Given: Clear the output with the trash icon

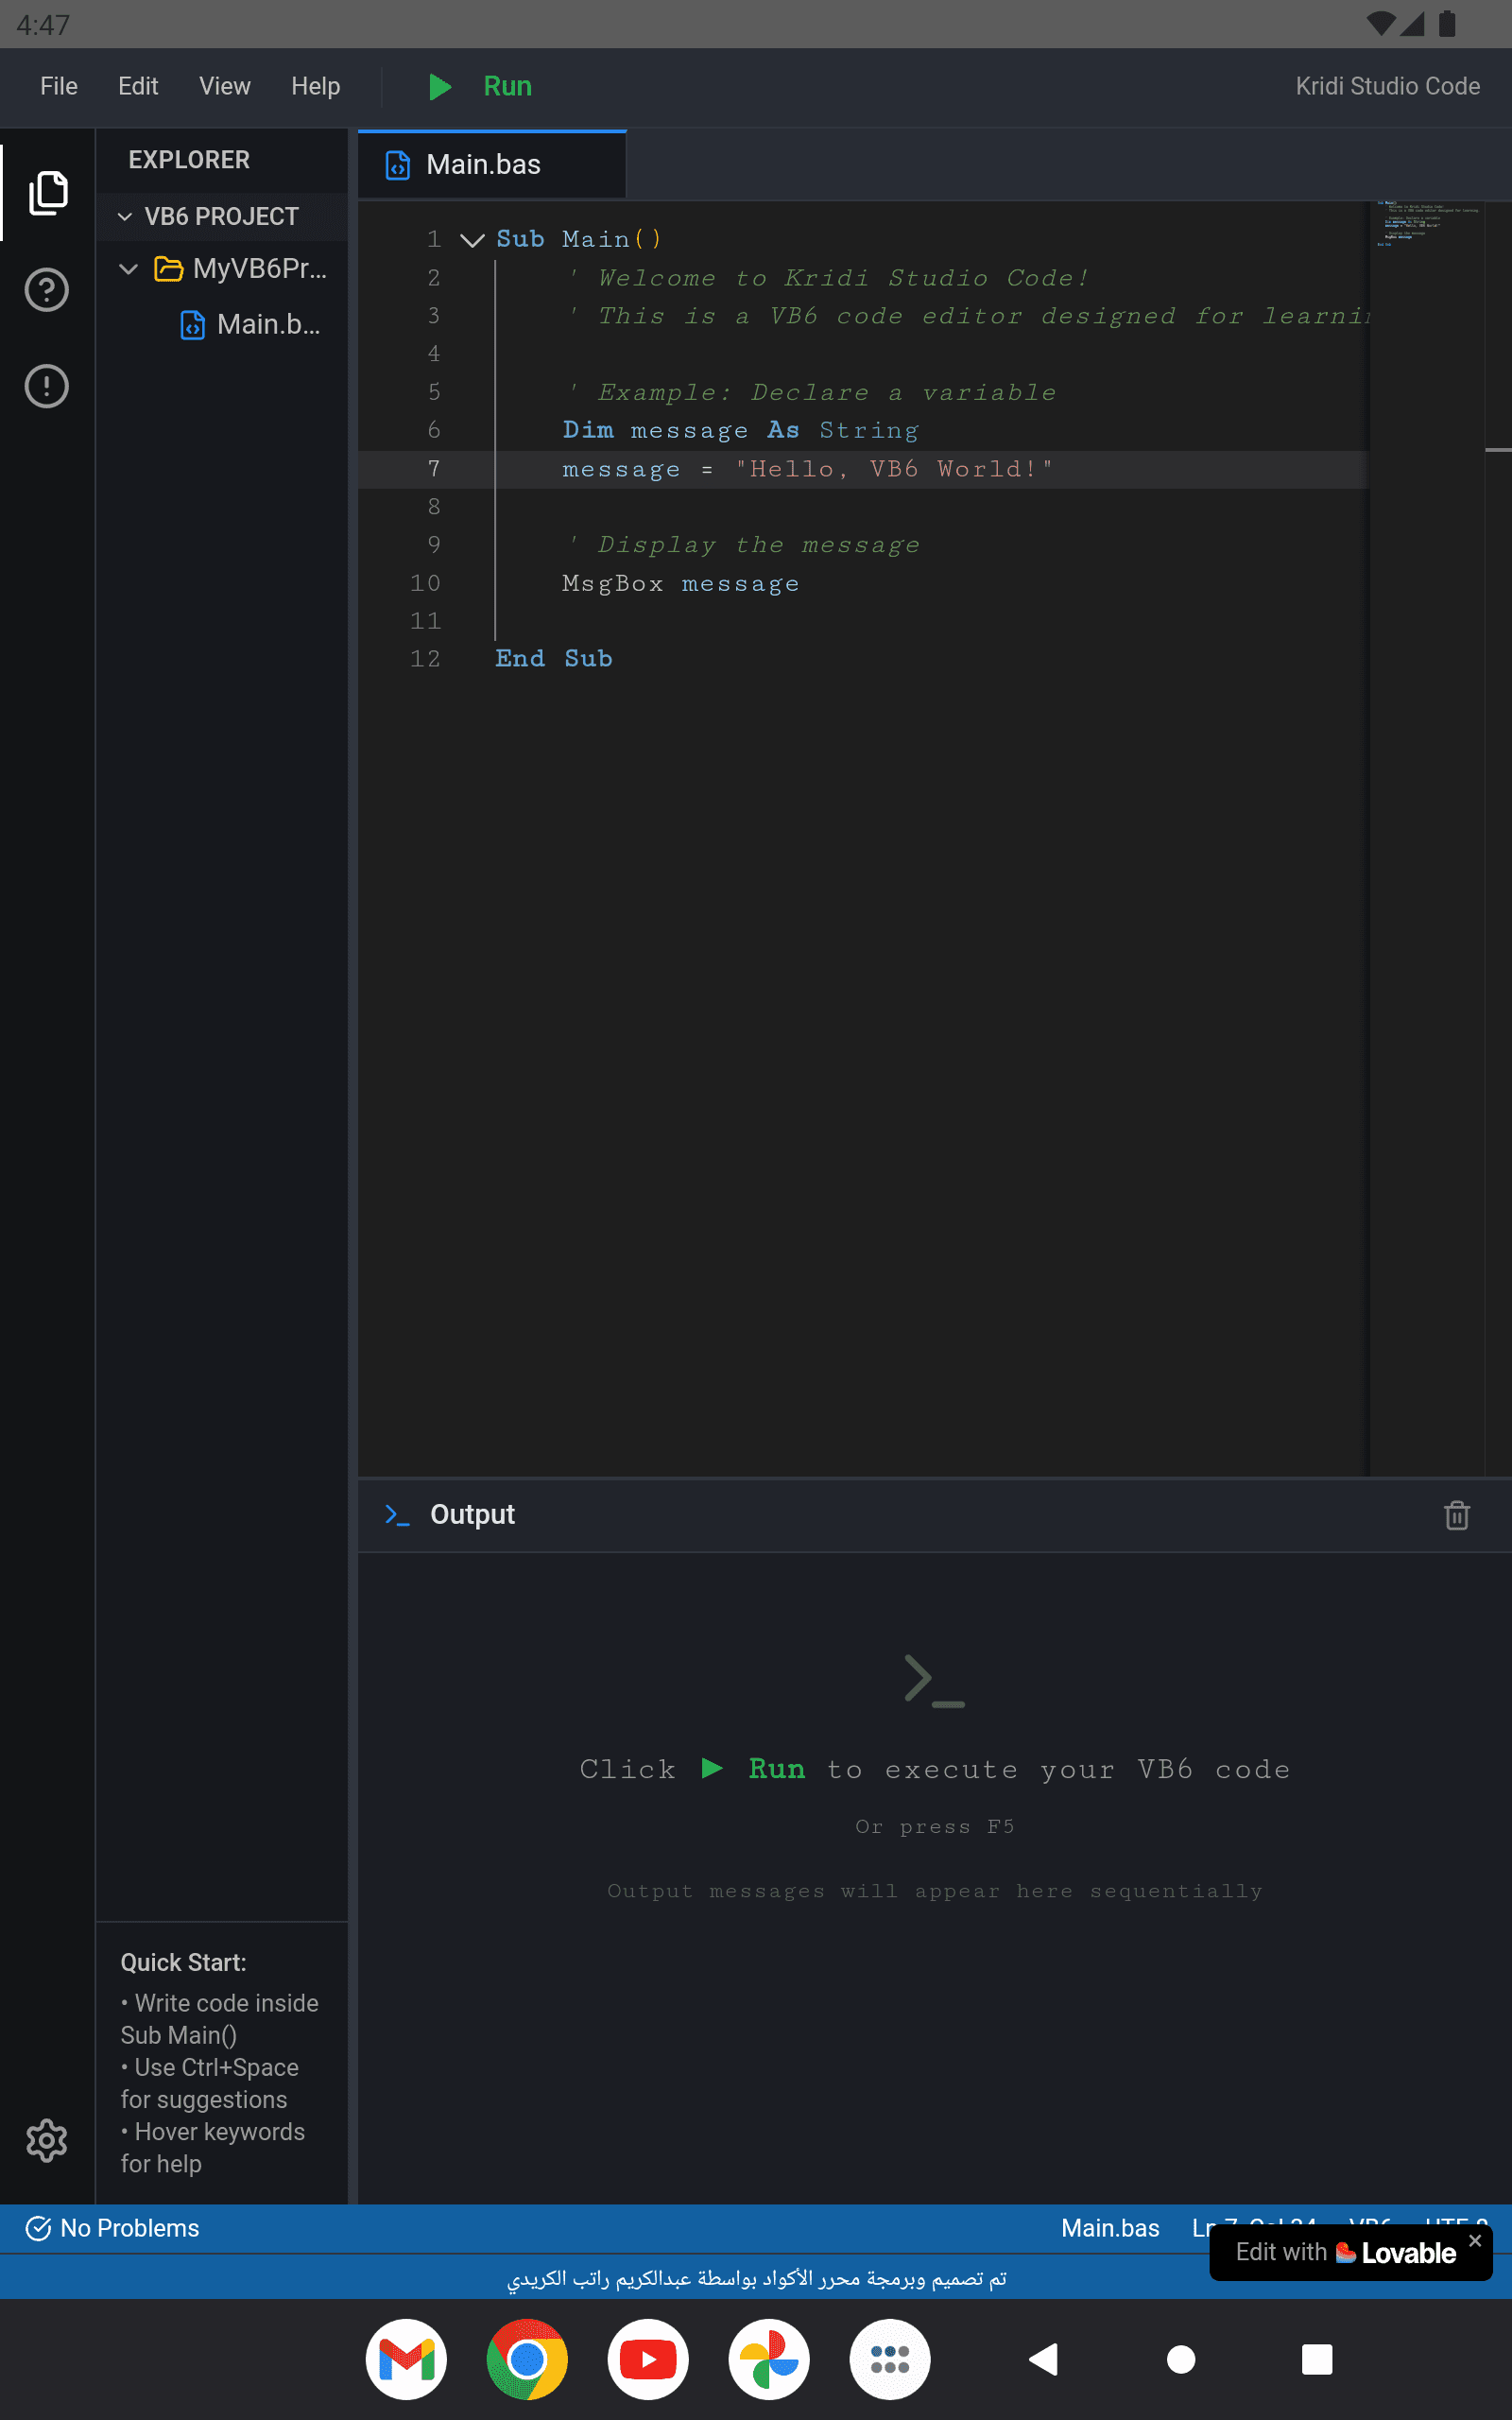Looking at the screenshot, I should (1456, 1515).
